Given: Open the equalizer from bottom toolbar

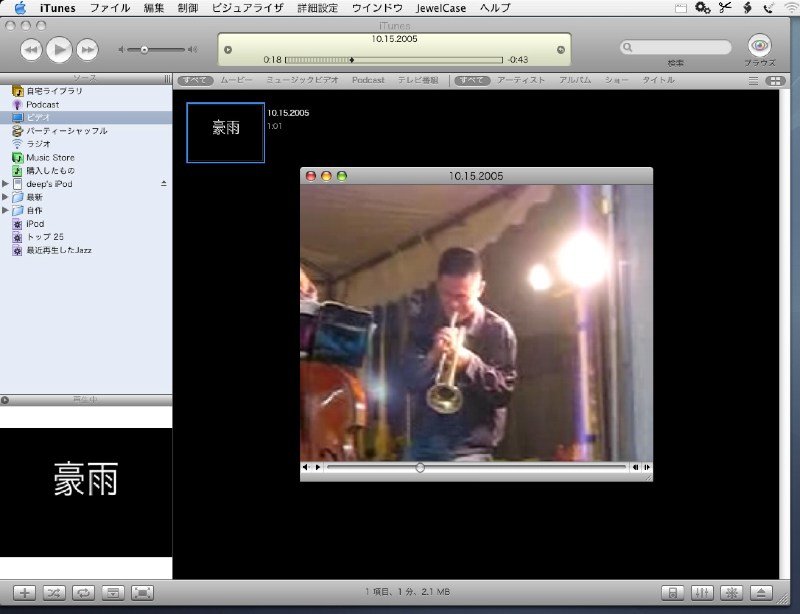Looking at the screenshot, I should (x=703, y=593).
